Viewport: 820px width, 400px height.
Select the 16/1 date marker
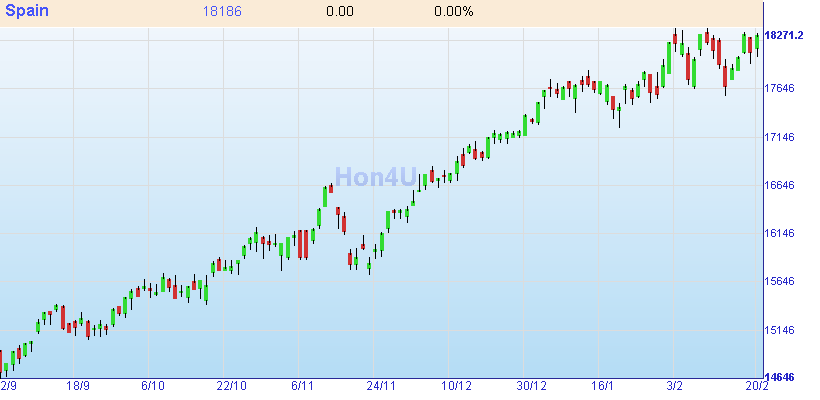(603, 386)
